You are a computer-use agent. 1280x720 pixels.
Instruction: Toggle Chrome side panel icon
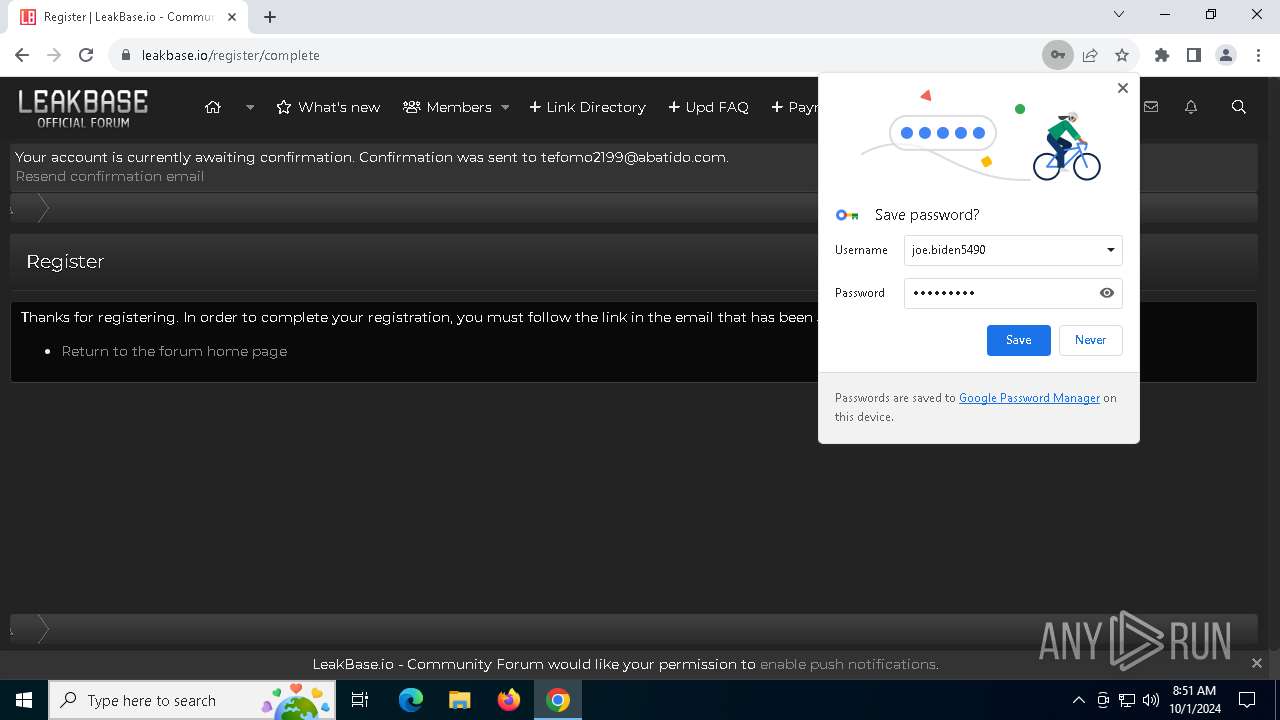(x=1194, y=55)
